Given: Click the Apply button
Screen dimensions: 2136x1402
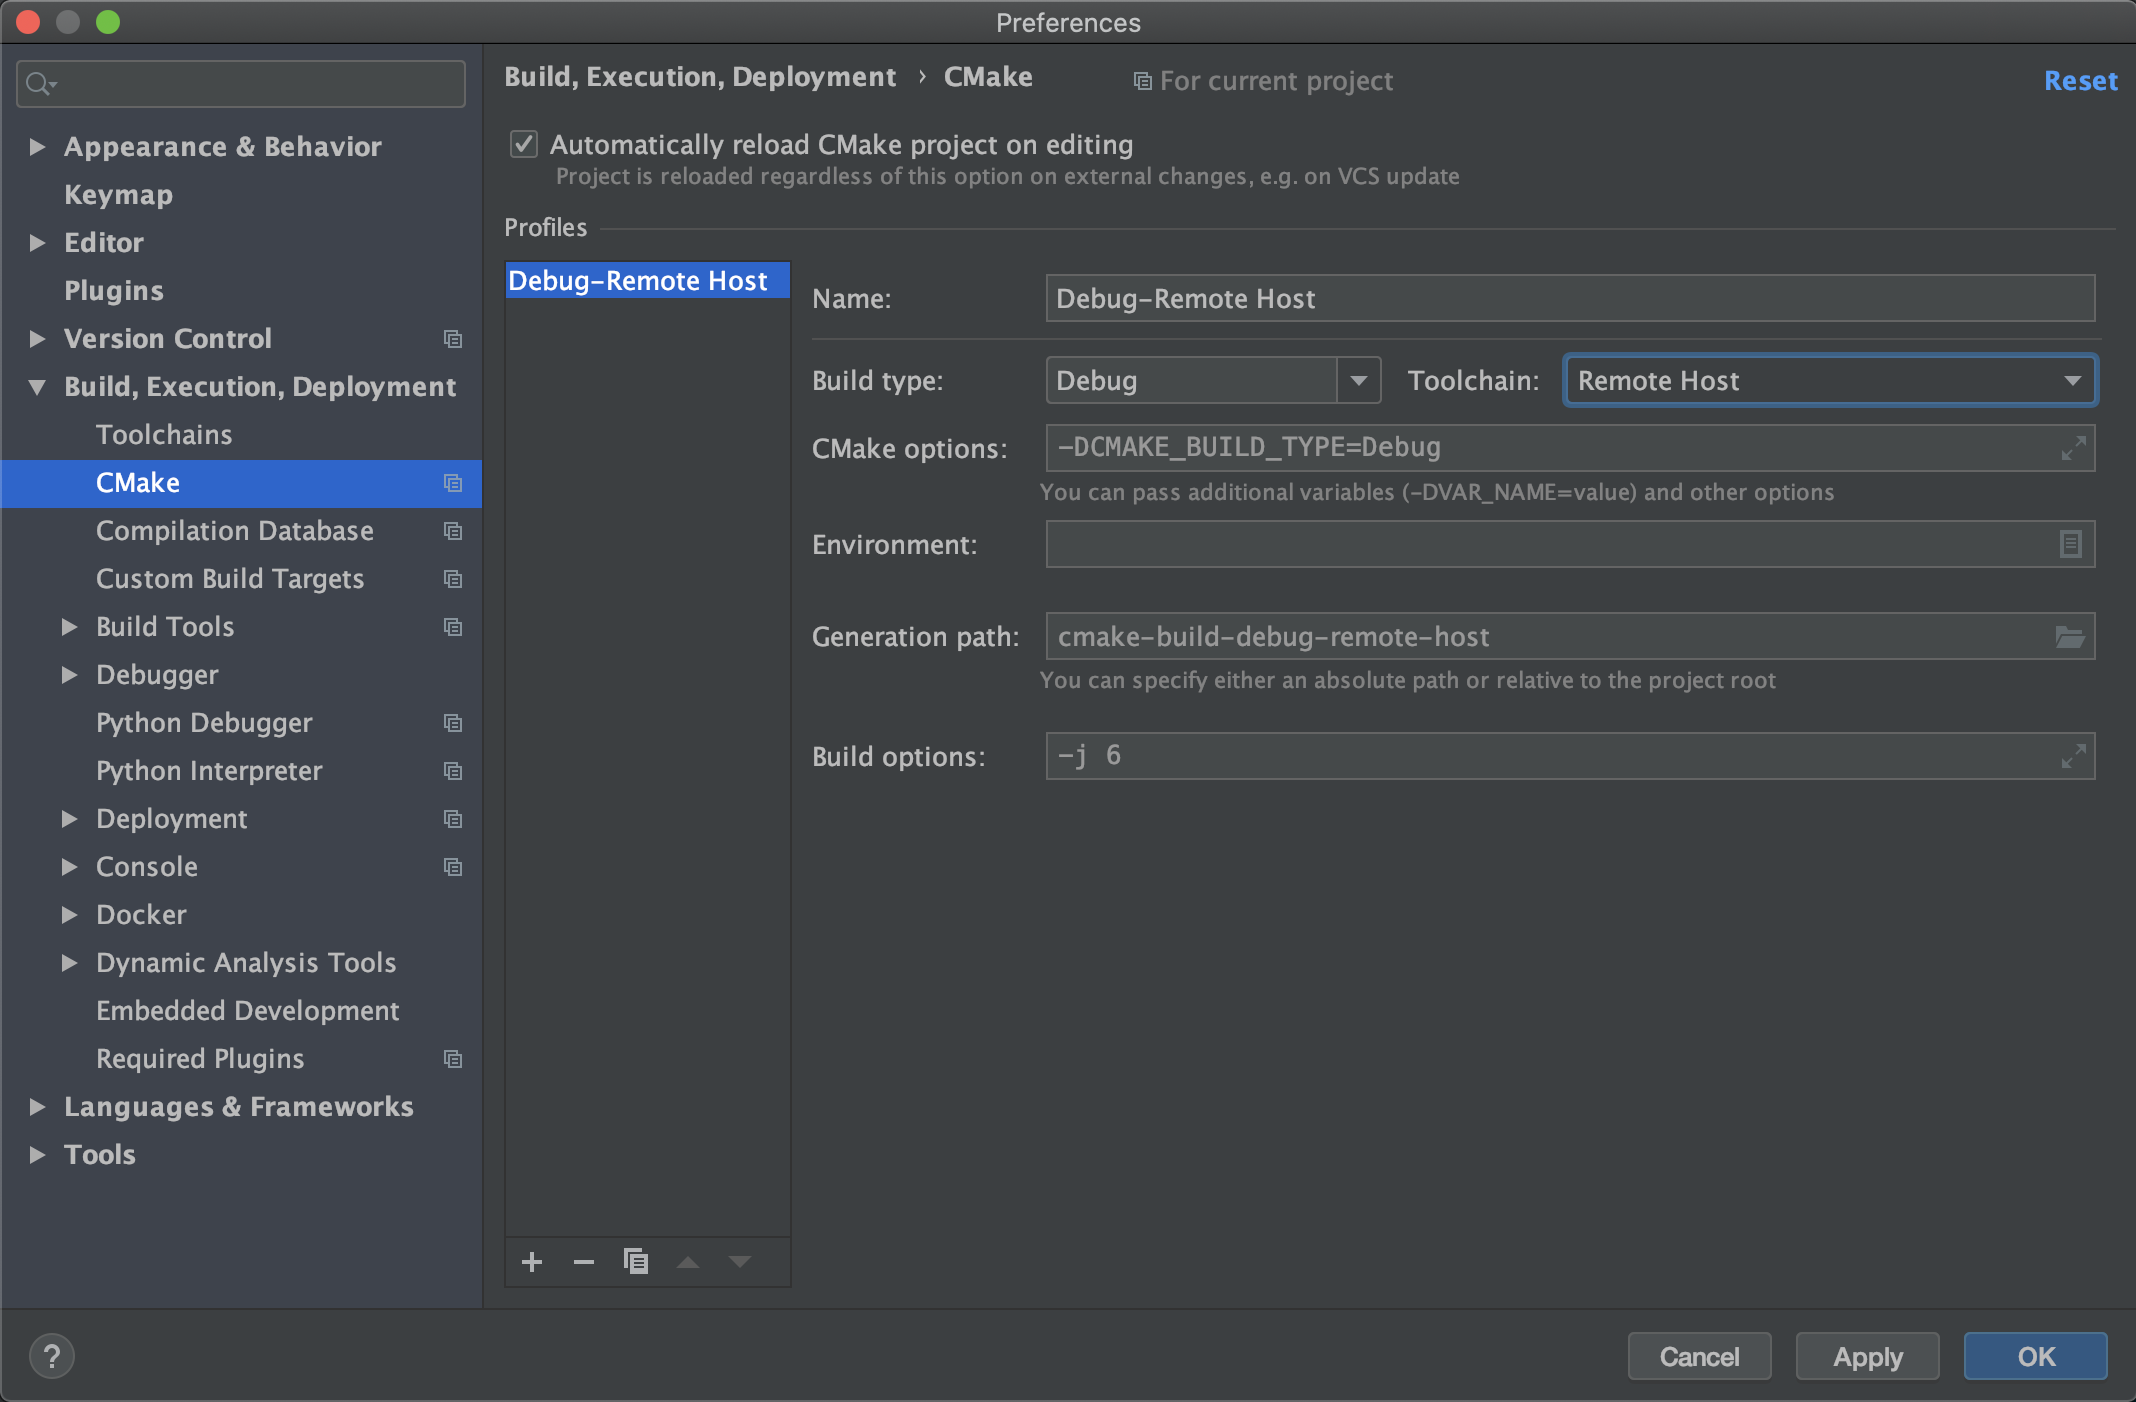Looking at the screenshot, I should coord(1867,1356).
